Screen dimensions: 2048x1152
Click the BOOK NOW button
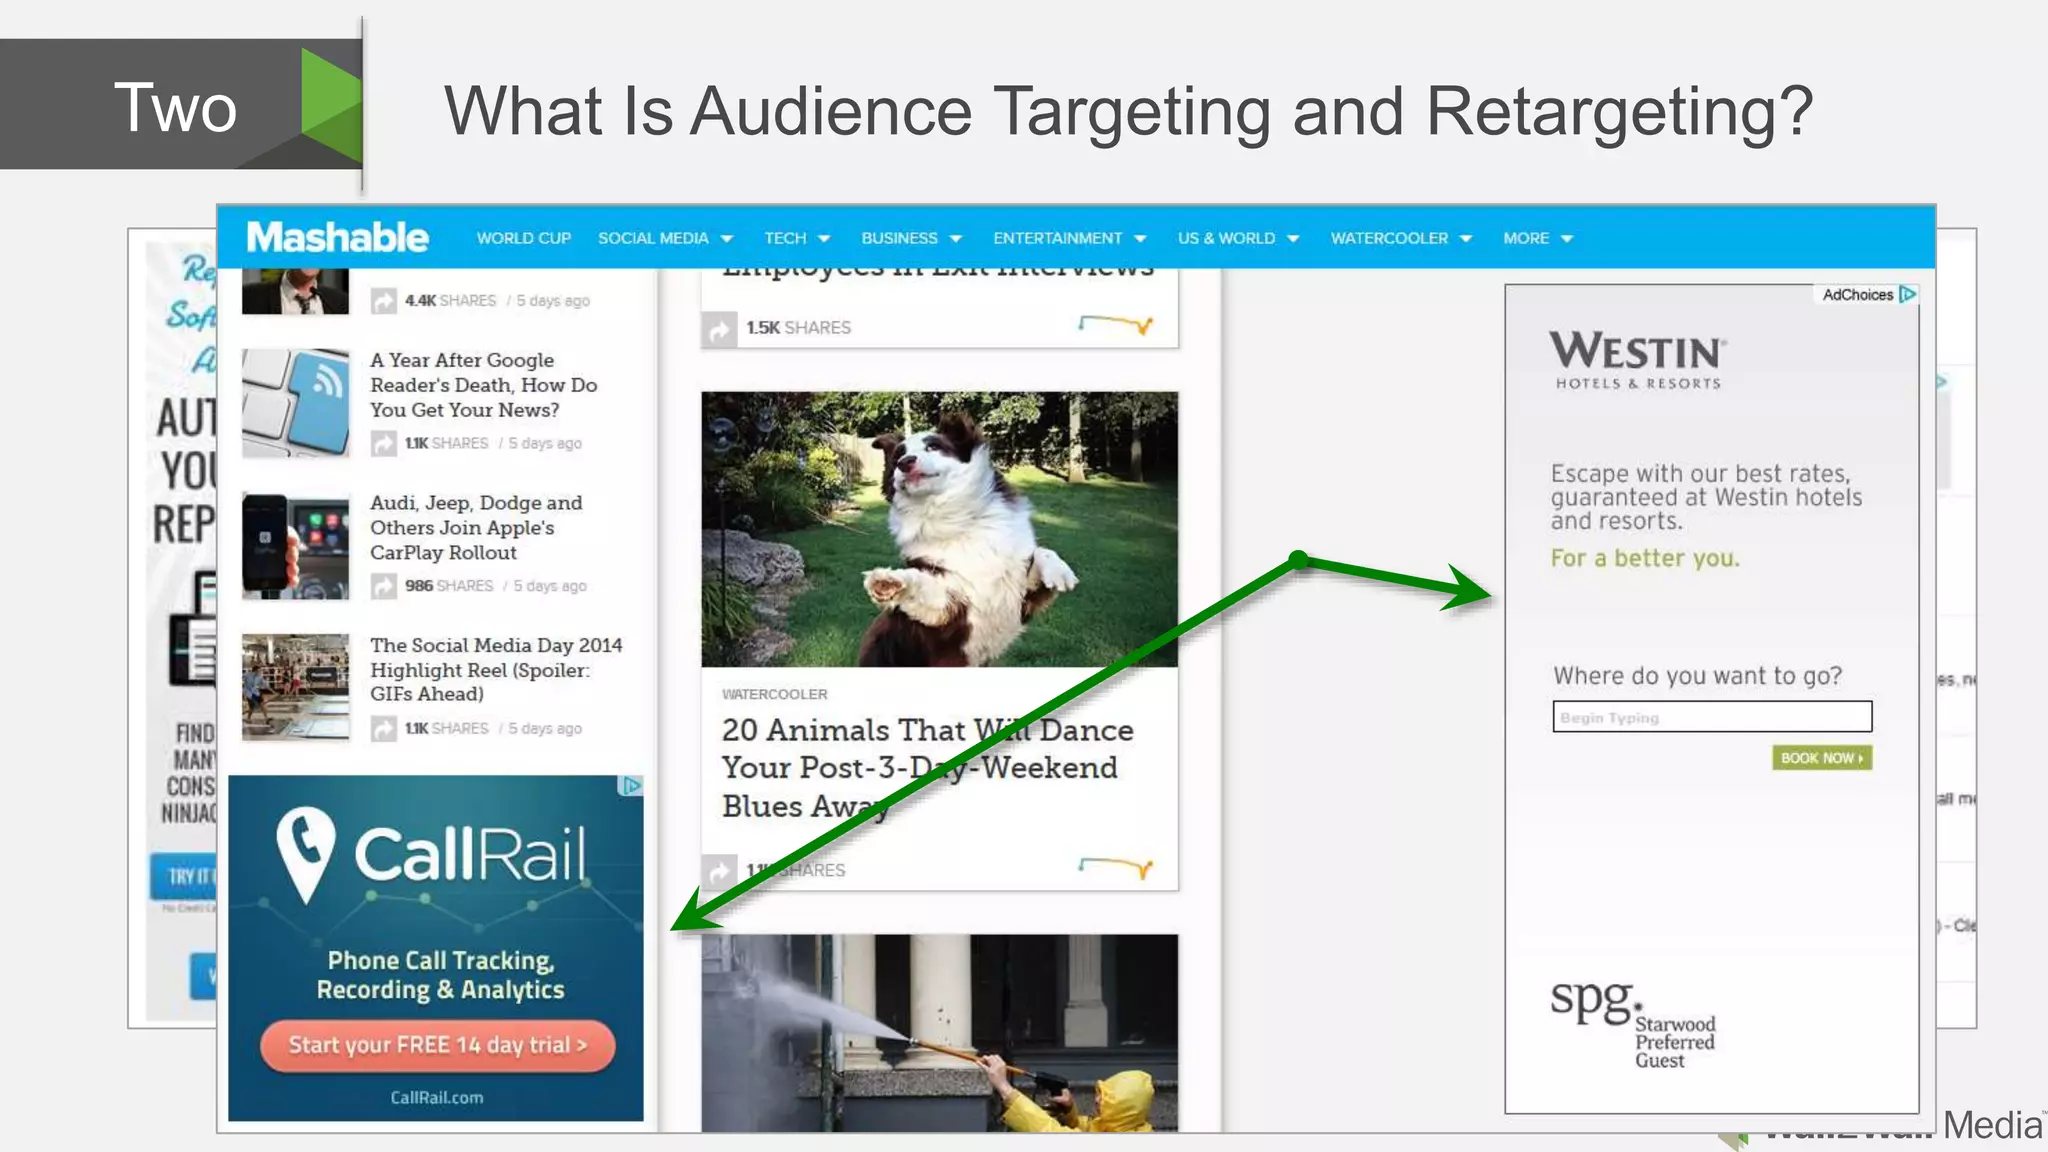pos(1822,758)
